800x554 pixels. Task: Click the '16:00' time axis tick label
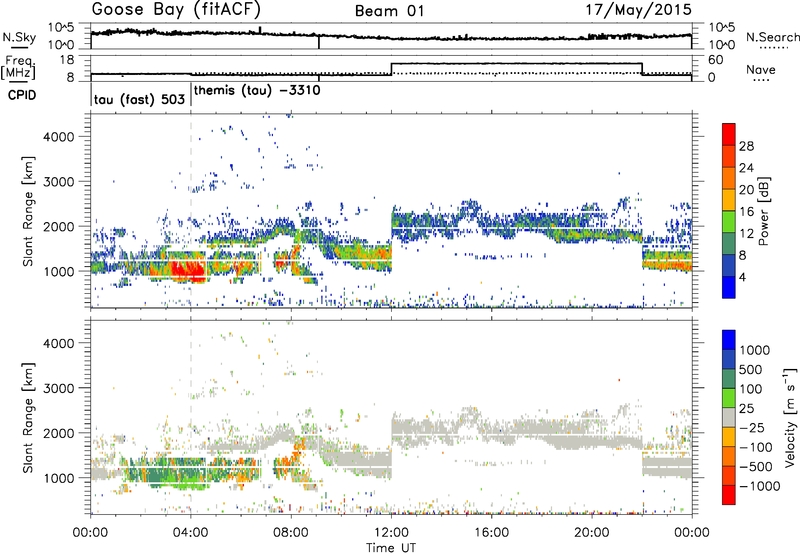[x=491, y=533]
